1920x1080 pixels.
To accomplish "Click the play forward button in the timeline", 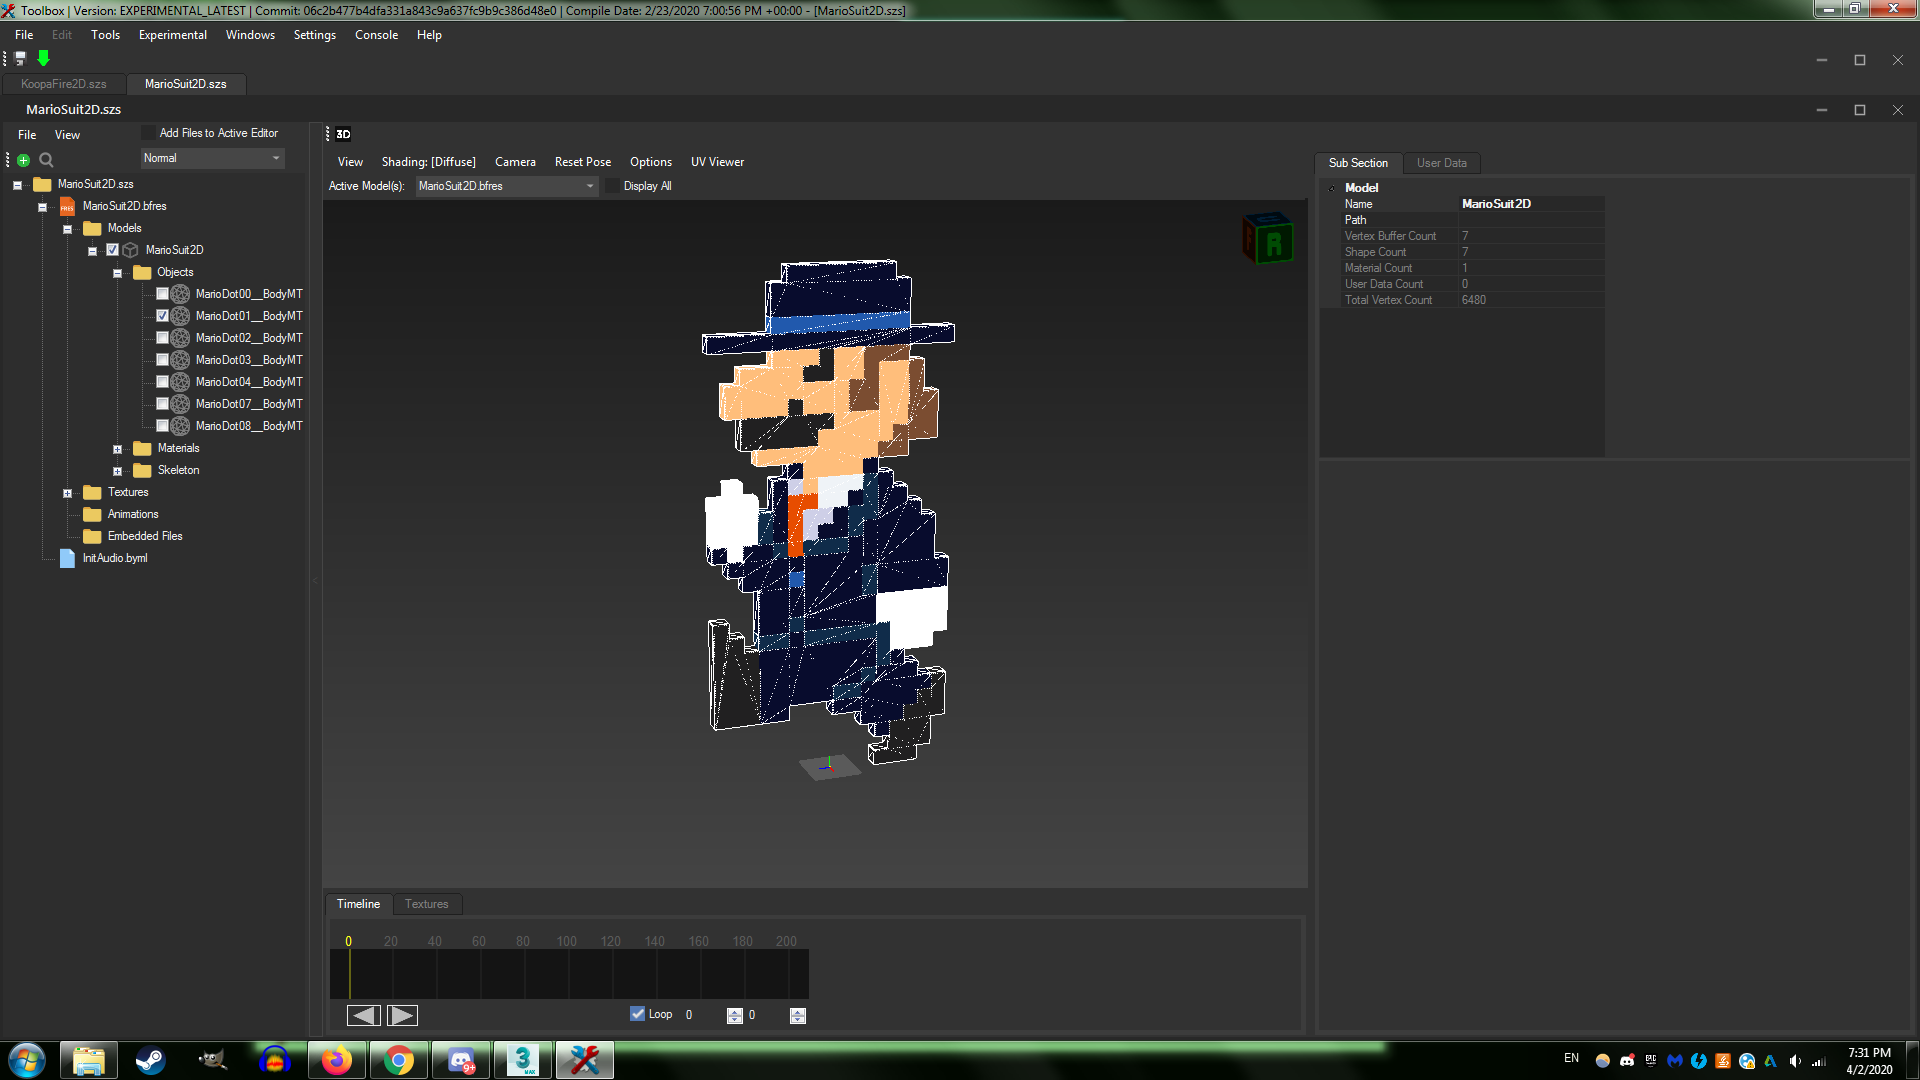I will (402, 1015).
